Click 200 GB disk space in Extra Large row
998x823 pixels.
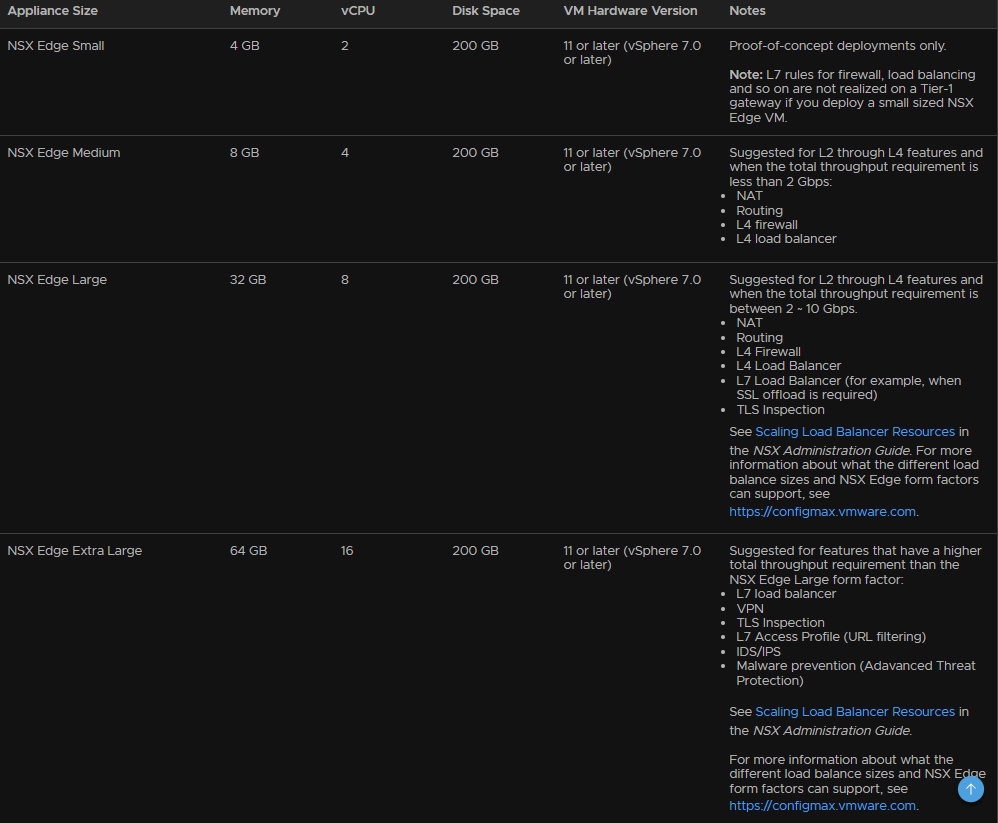[475, 551]
